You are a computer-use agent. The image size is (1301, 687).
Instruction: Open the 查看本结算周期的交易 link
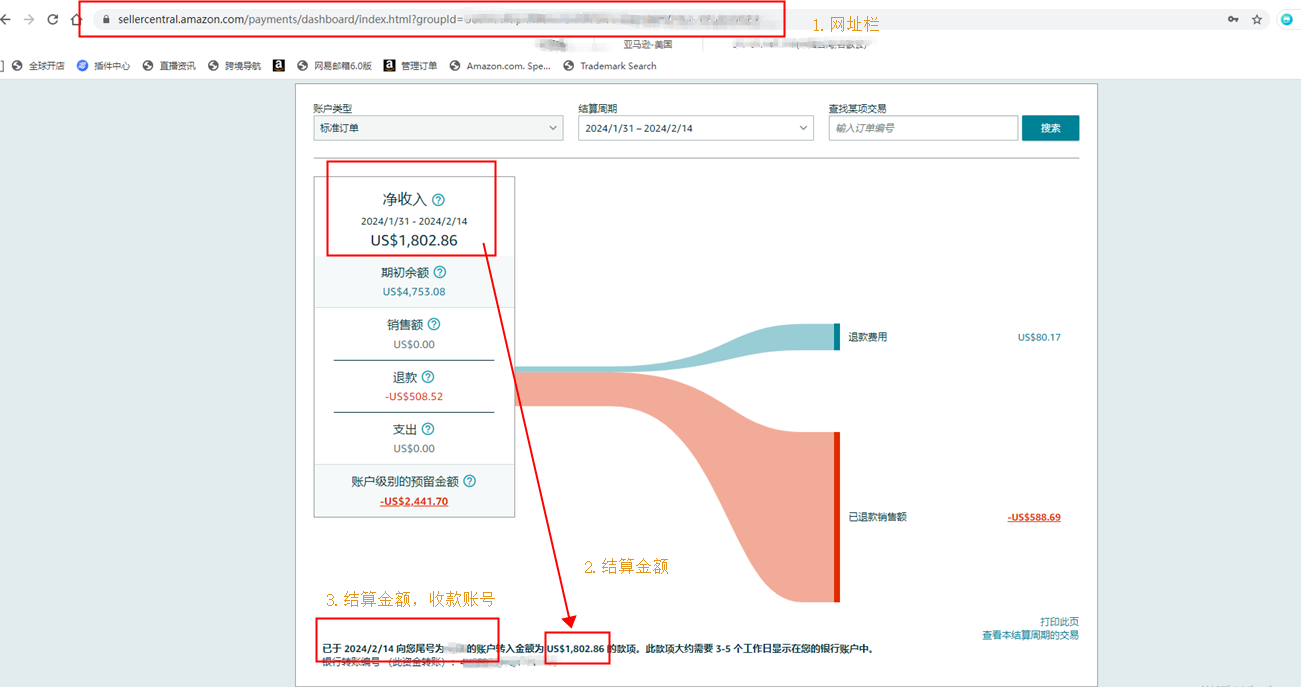pos(1030,635)
